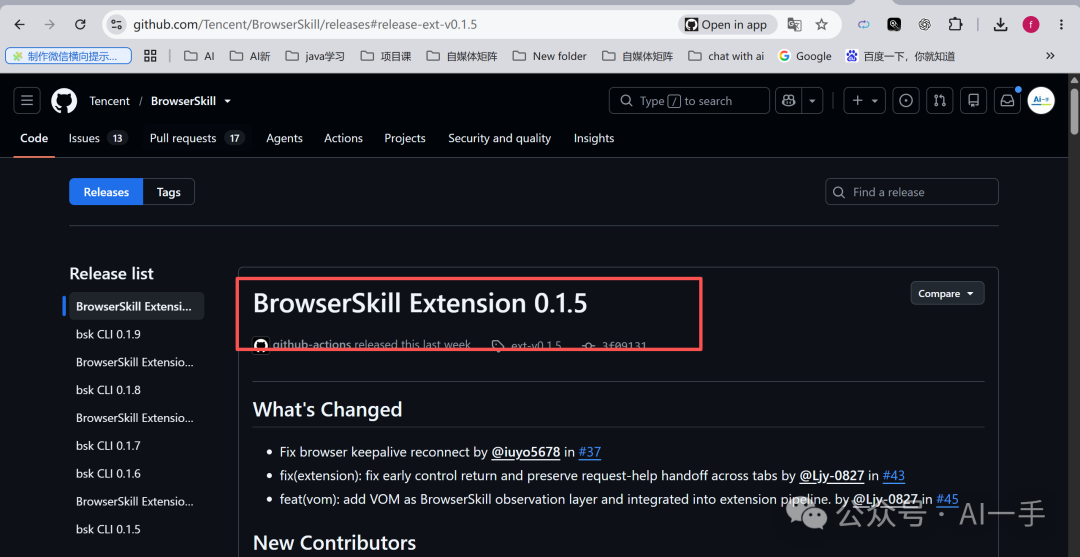Screen dimensions: 1080x557
Task: Open repositories icon in header
Action: tap(973, 101)
